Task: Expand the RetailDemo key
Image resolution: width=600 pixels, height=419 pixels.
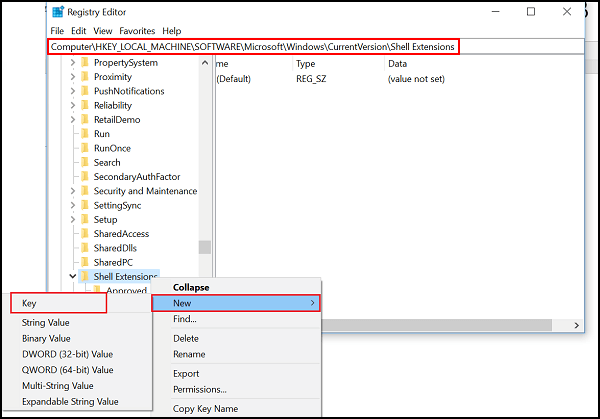Action: coord(73,119)
